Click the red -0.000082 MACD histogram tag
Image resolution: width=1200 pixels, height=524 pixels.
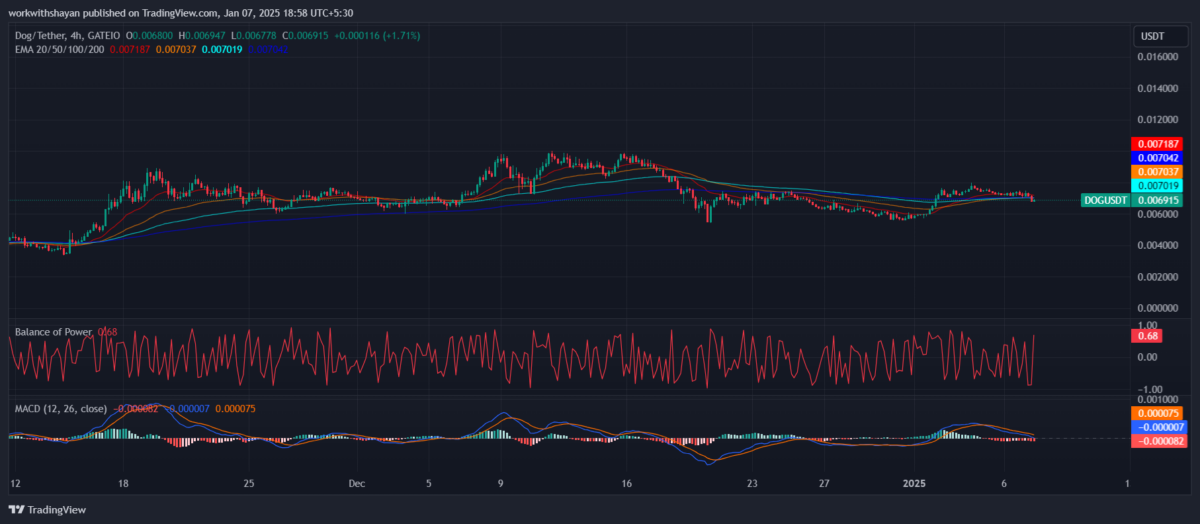pyautogui.click(x=1156, y=441)
